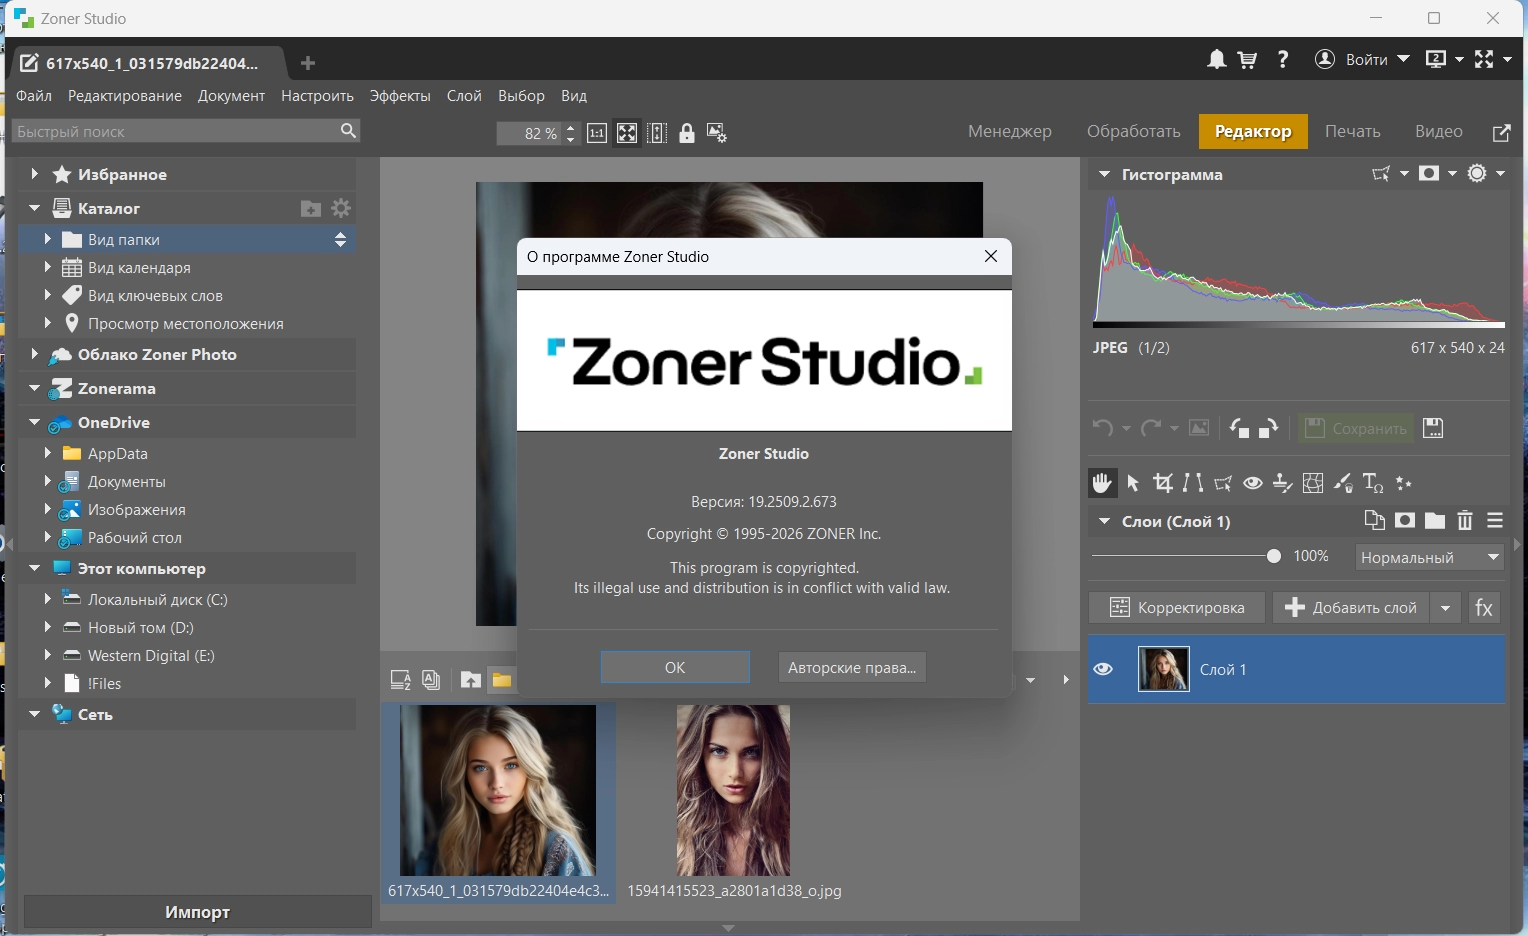Toggle visibility of Слой 1
The width and height of the screenshot is (1528, 936).
tap(1103, 669)
